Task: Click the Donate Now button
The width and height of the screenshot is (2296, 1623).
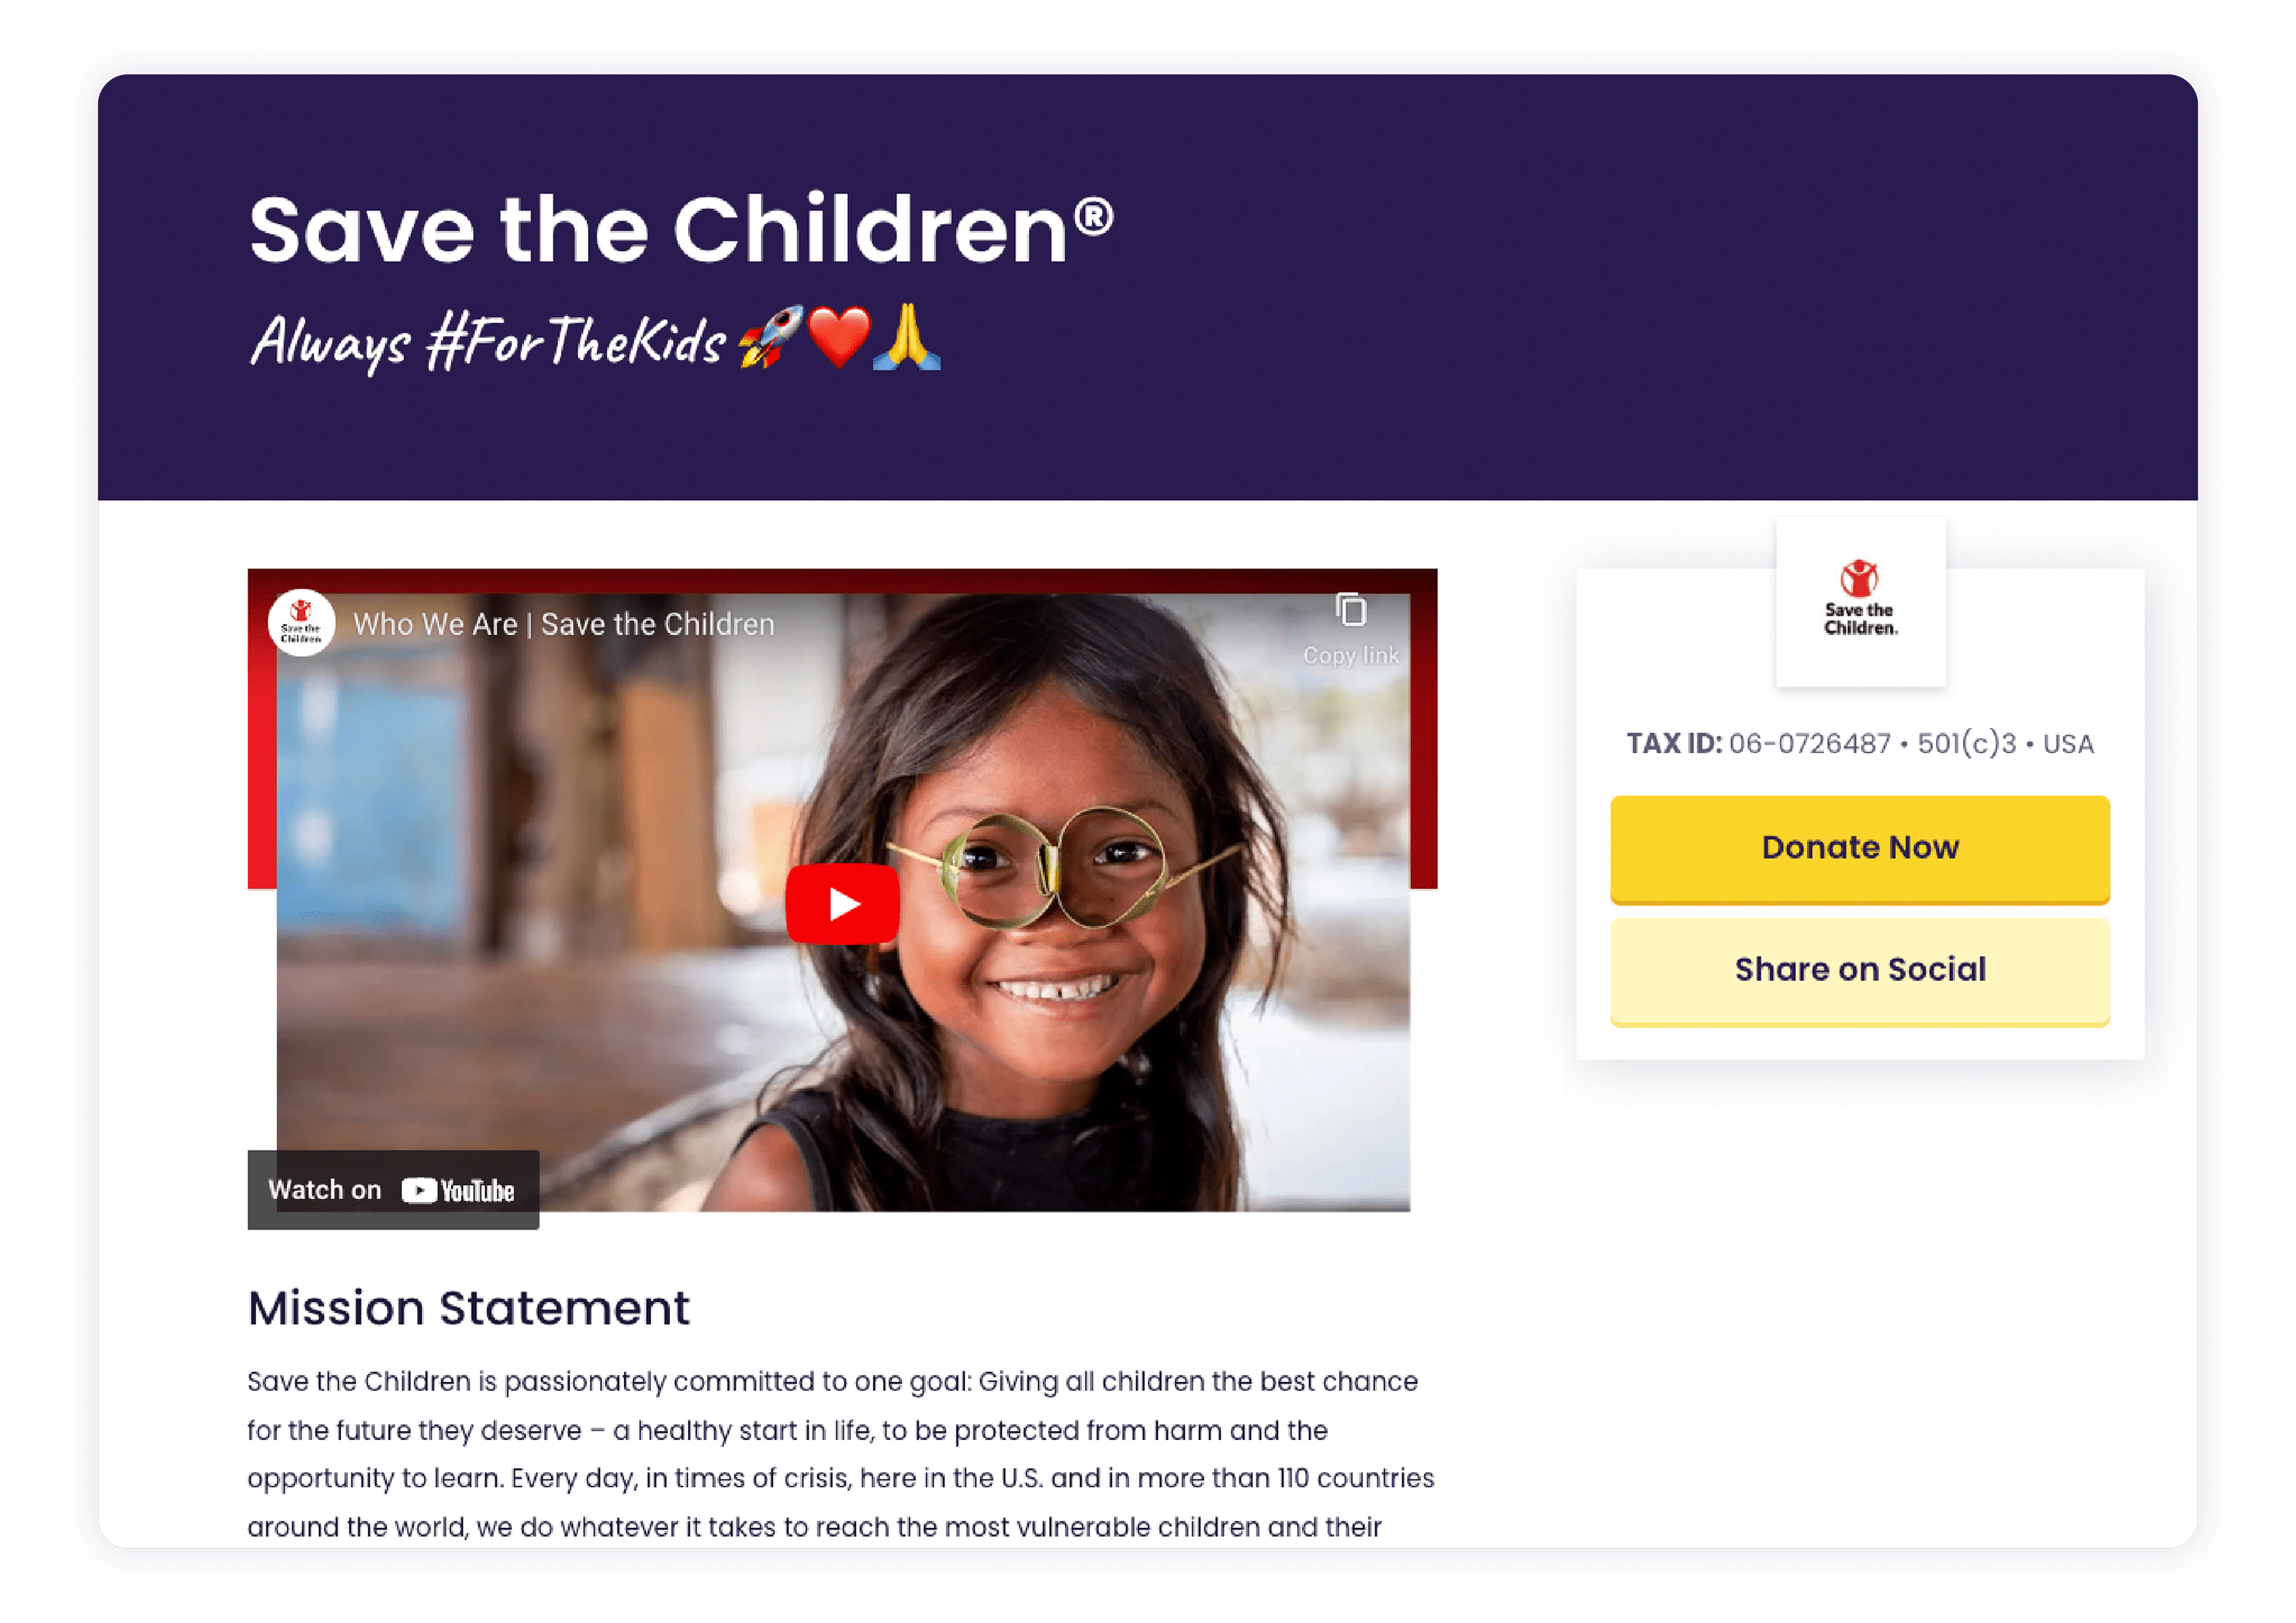Action: (x=1860, y=848)
